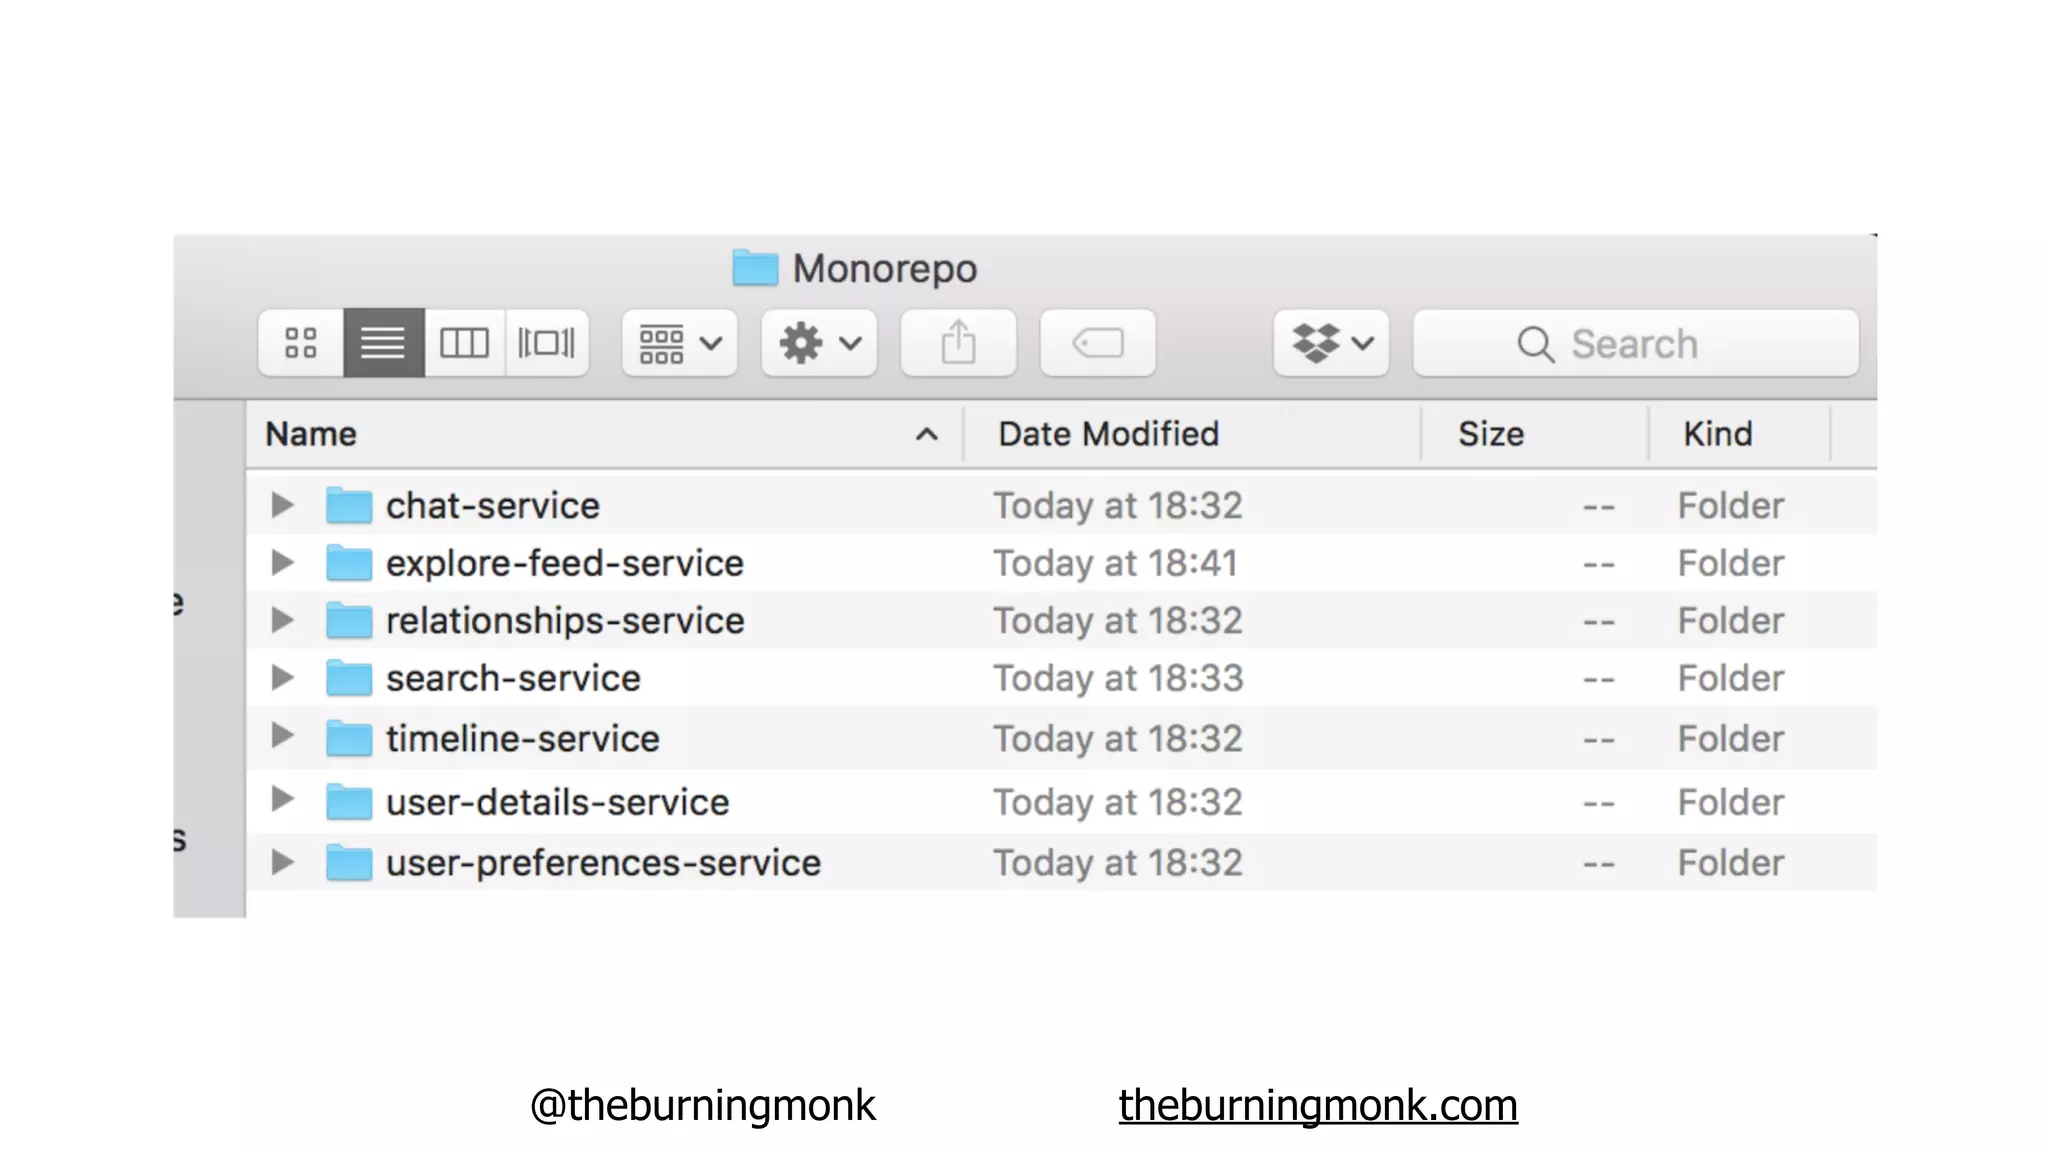Viewport: 2048px width, 1152px height.
Task: Select the search-service folder row
Action: pyautogui.click(x=513, y=678)
